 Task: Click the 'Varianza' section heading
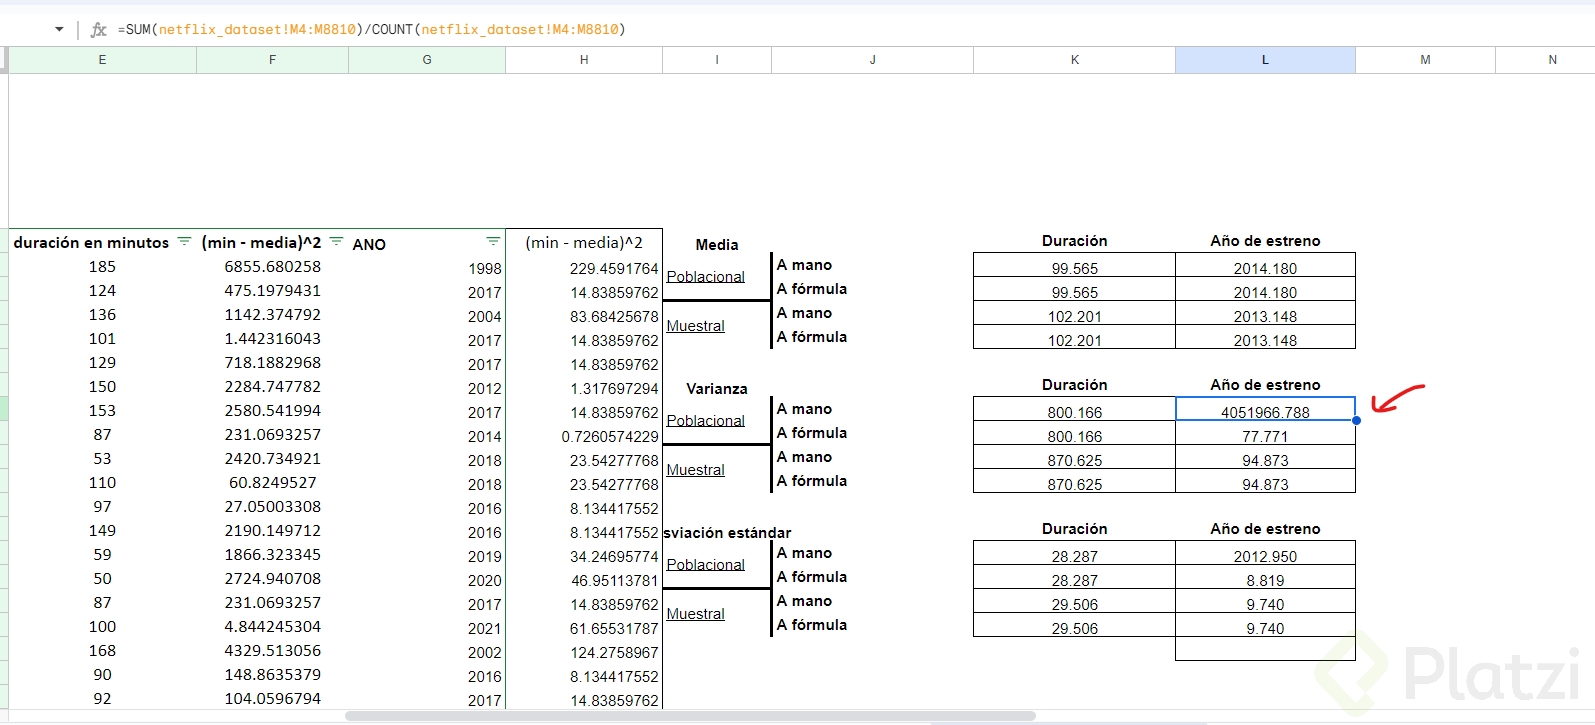[x=717, y=389]
